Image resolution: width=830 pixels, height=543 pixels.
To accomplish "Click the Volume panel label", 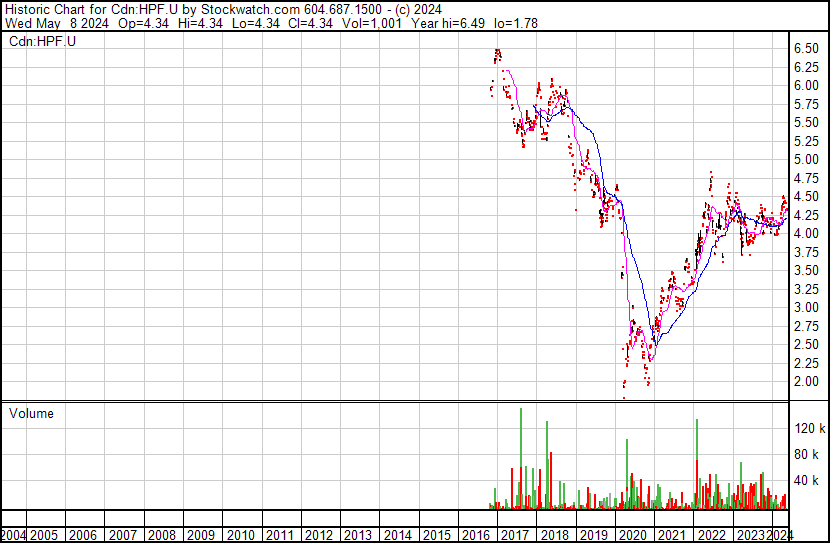I will pyautogui.click(x=32, y=414).
